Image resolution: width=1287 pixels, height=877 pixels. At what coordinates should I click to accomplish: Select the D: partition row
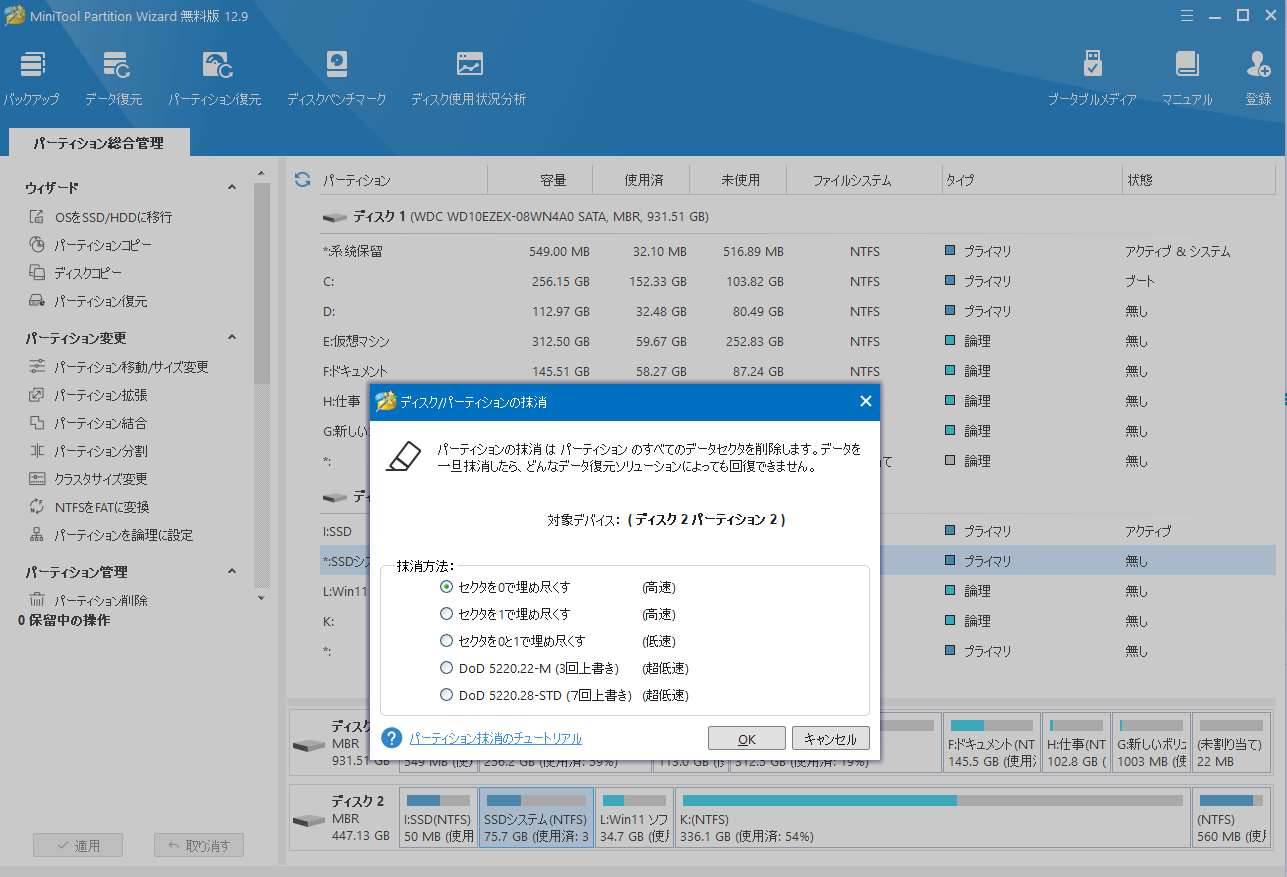click(x=798, y=312)
